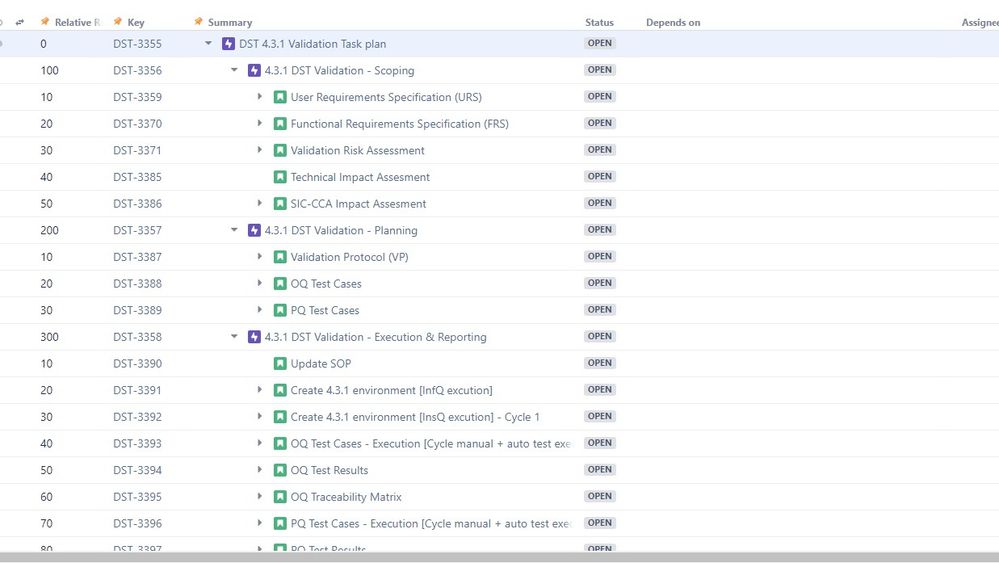The width and height of the screenshot is (999, 563).
Task: Click the horizontal scrollbar along the bottom
Action: (x=500, y=557)
